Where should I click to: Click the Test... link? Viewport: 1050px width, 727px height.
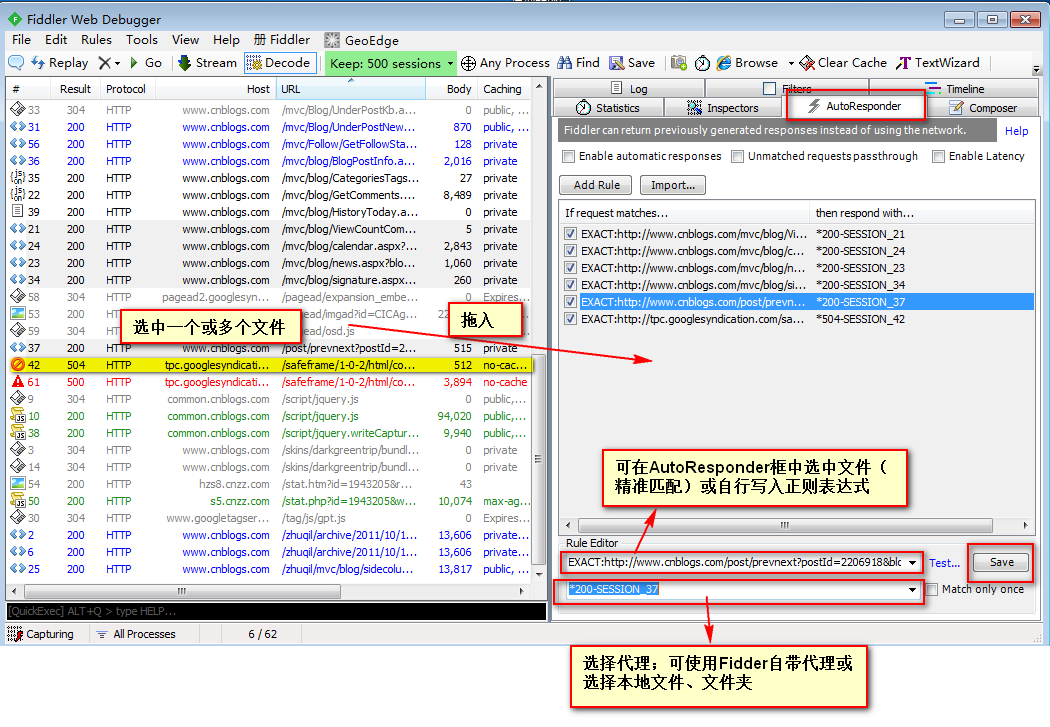pyautogui.click(x=944, y=564)
